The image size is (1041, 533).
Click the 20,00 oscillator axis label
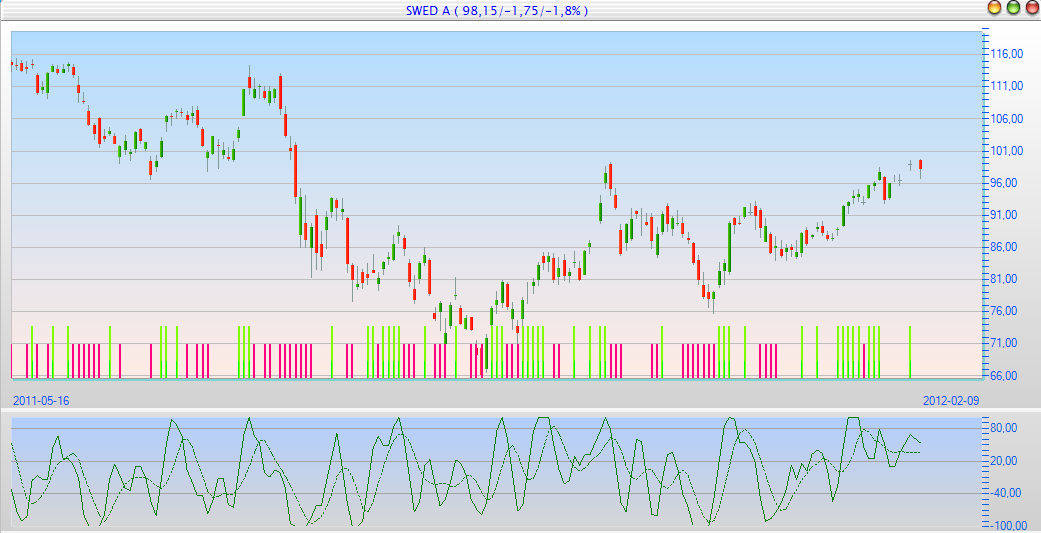click(1006, 461)
